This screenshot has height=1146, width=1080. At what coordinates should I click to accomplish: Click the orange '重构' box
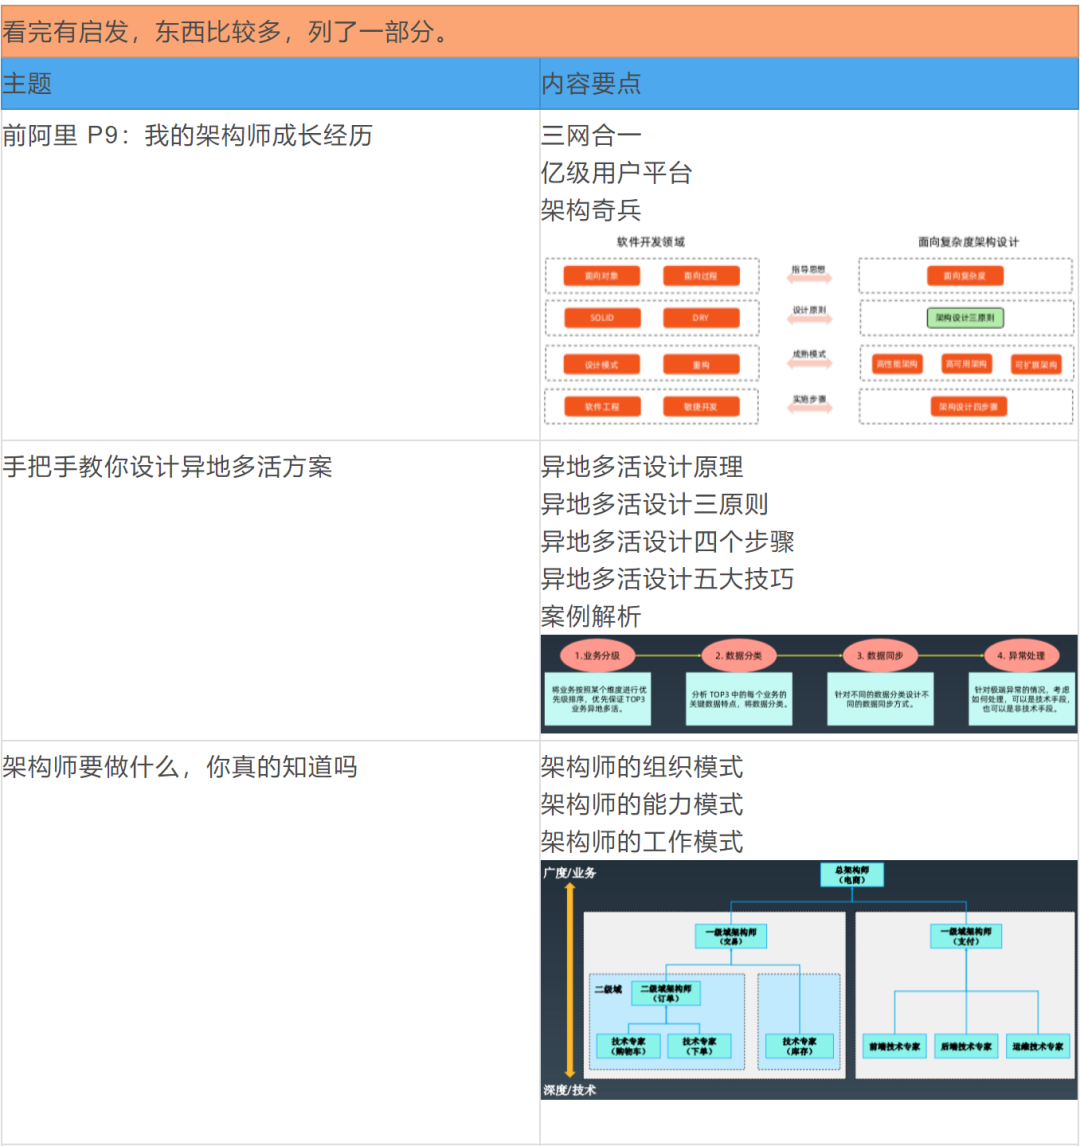701,364
